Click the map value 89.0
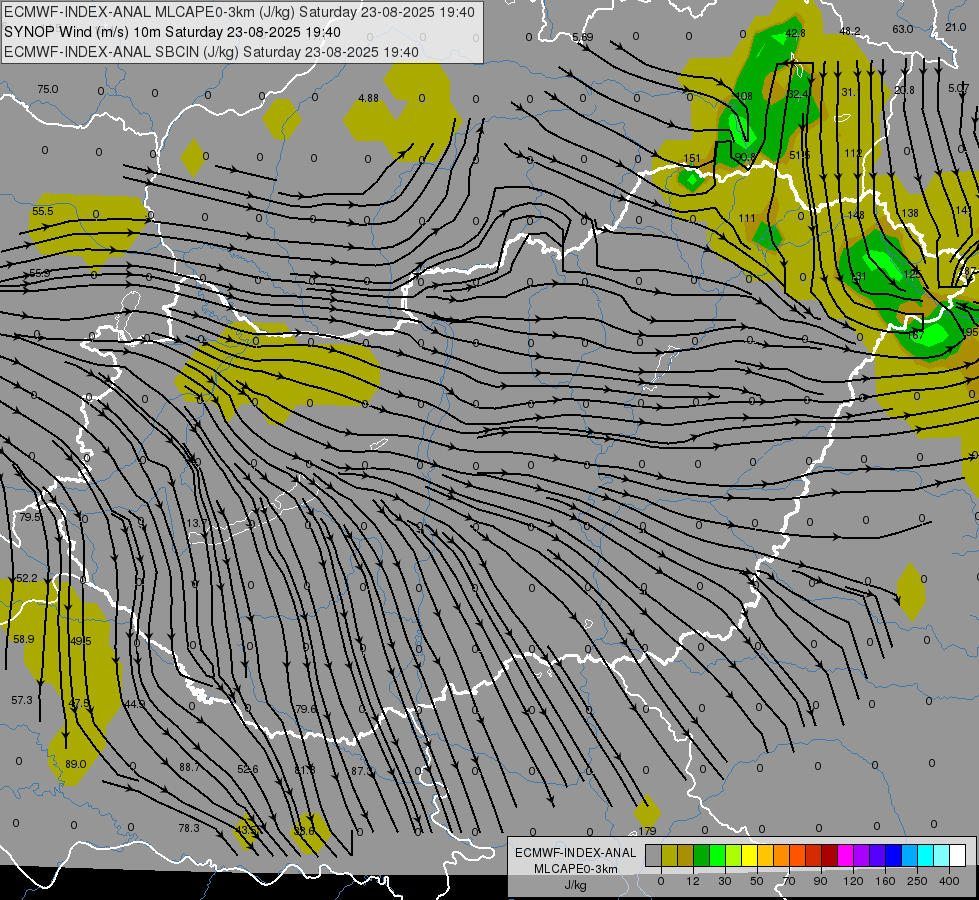The width and height of the screenshot is (979, 900). tap(76, 764)
